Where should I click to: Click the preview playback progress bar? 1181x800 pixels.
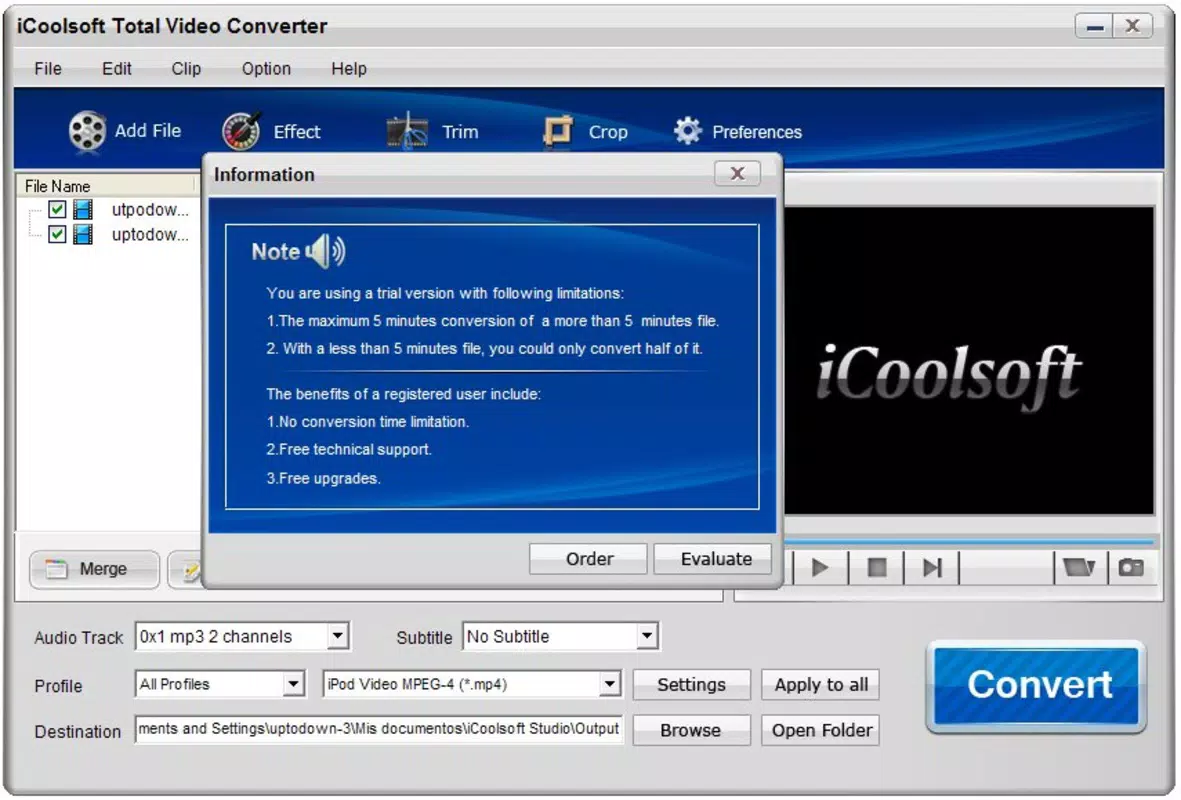(968, 542)
